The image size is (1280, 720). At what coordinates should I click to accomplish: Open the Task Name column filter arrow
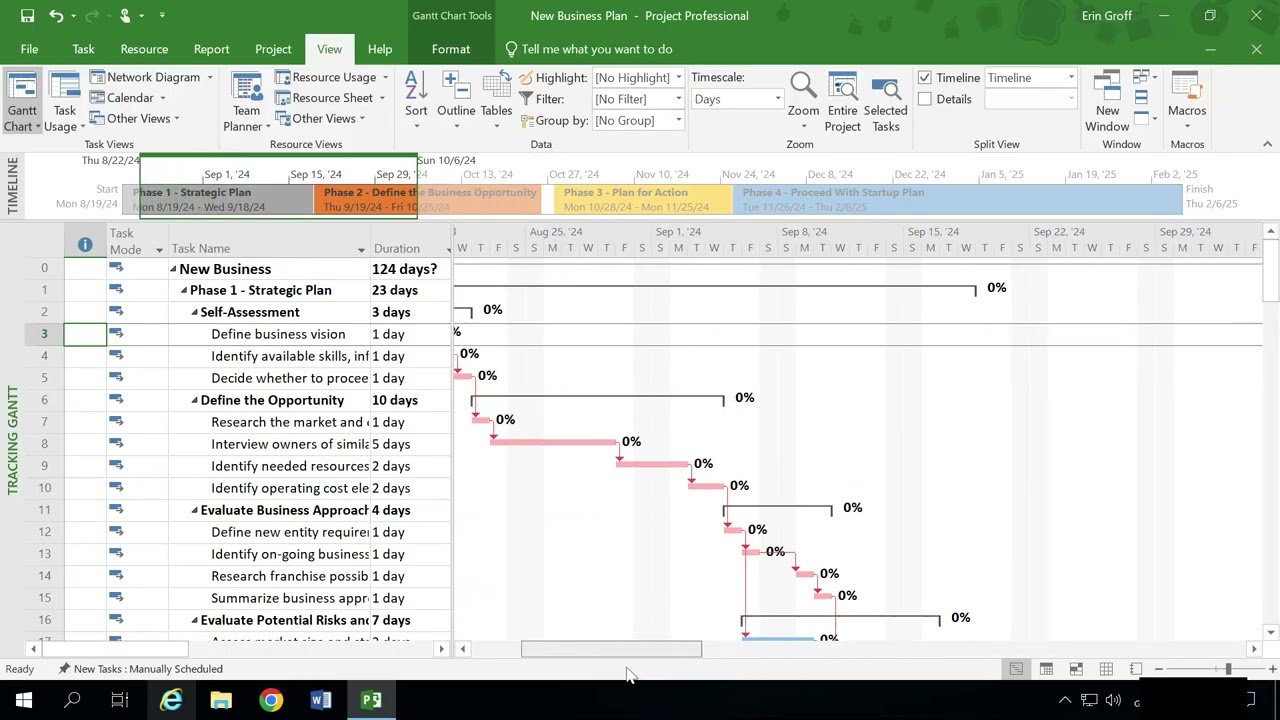(361, 249)
